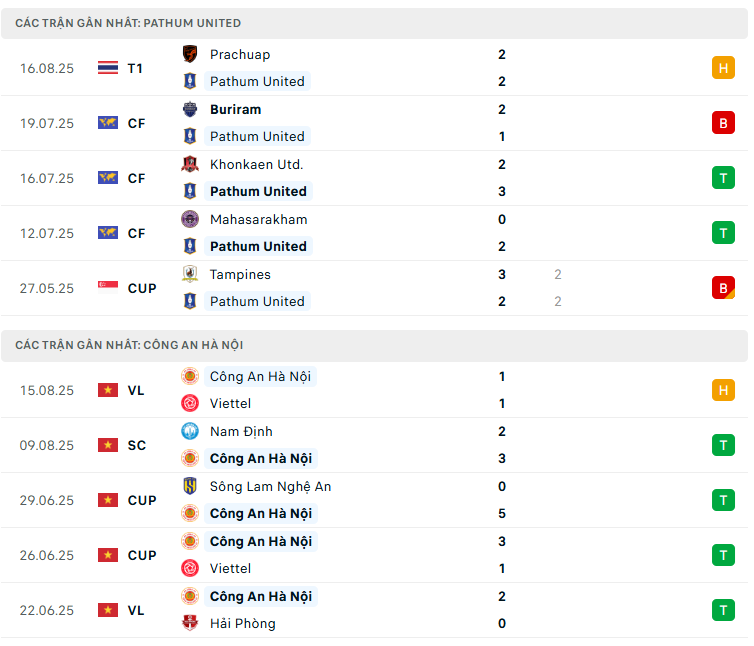Click the Pathum United recent matches header
Screen dimensions: 754x646
(375, 23)
